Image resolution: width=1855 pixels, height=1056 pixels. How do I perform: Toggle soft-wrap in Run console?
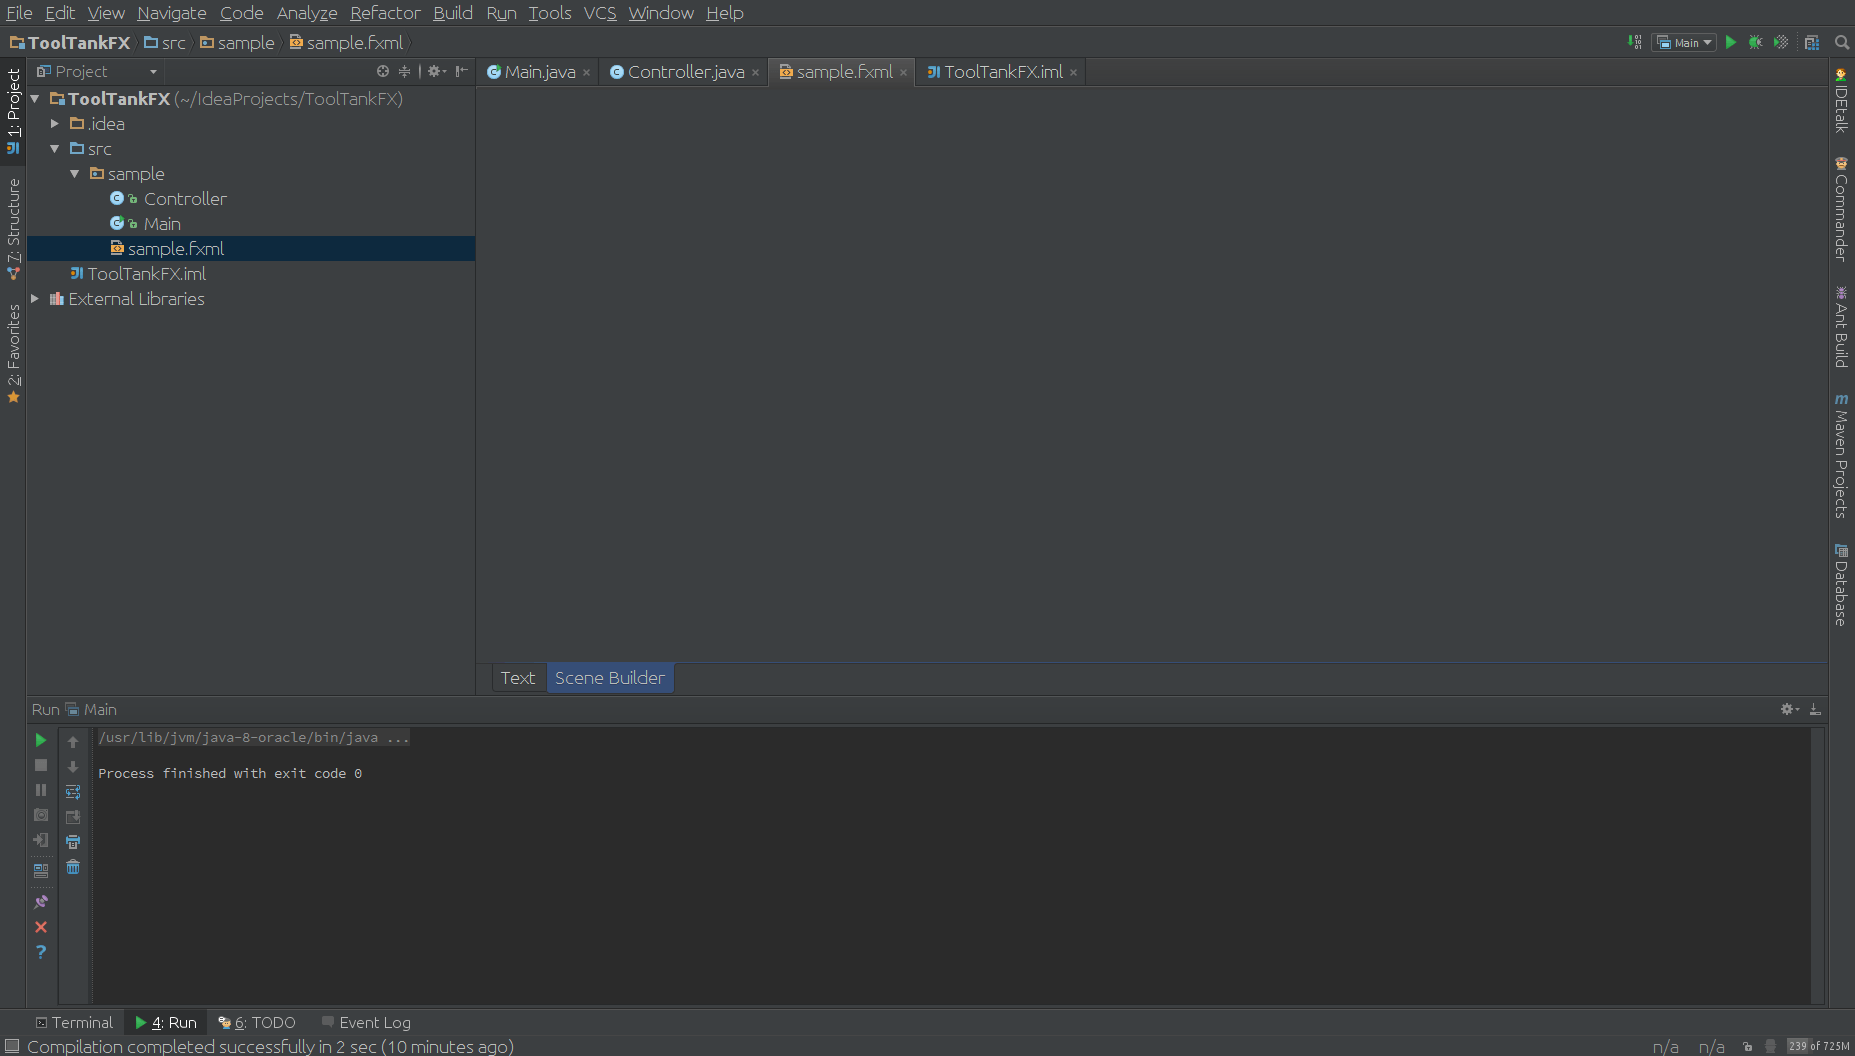click(x=73, y=792)
